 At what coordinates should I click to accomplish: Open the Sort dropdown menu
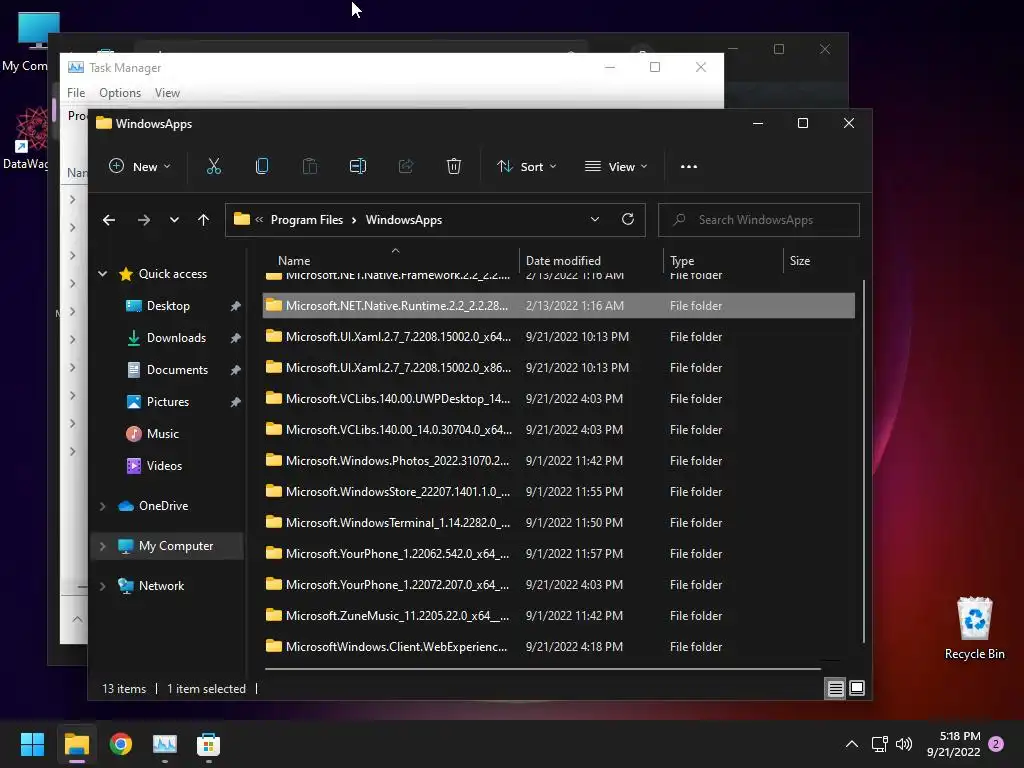[527, 167]
